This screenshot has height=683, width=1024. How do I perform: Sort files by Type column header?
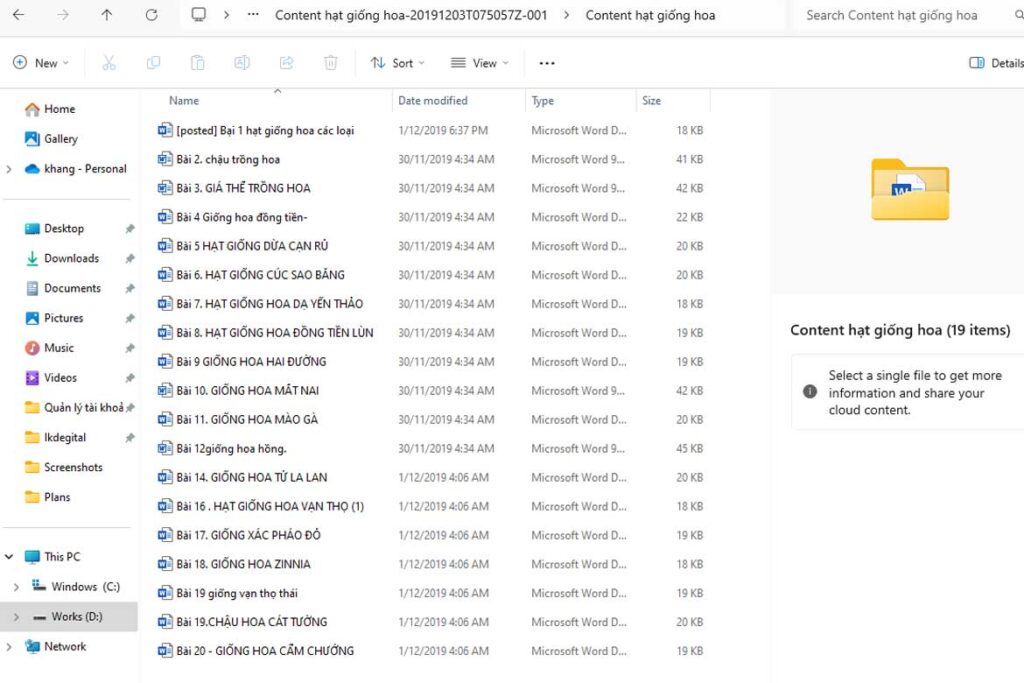point(542,101)
